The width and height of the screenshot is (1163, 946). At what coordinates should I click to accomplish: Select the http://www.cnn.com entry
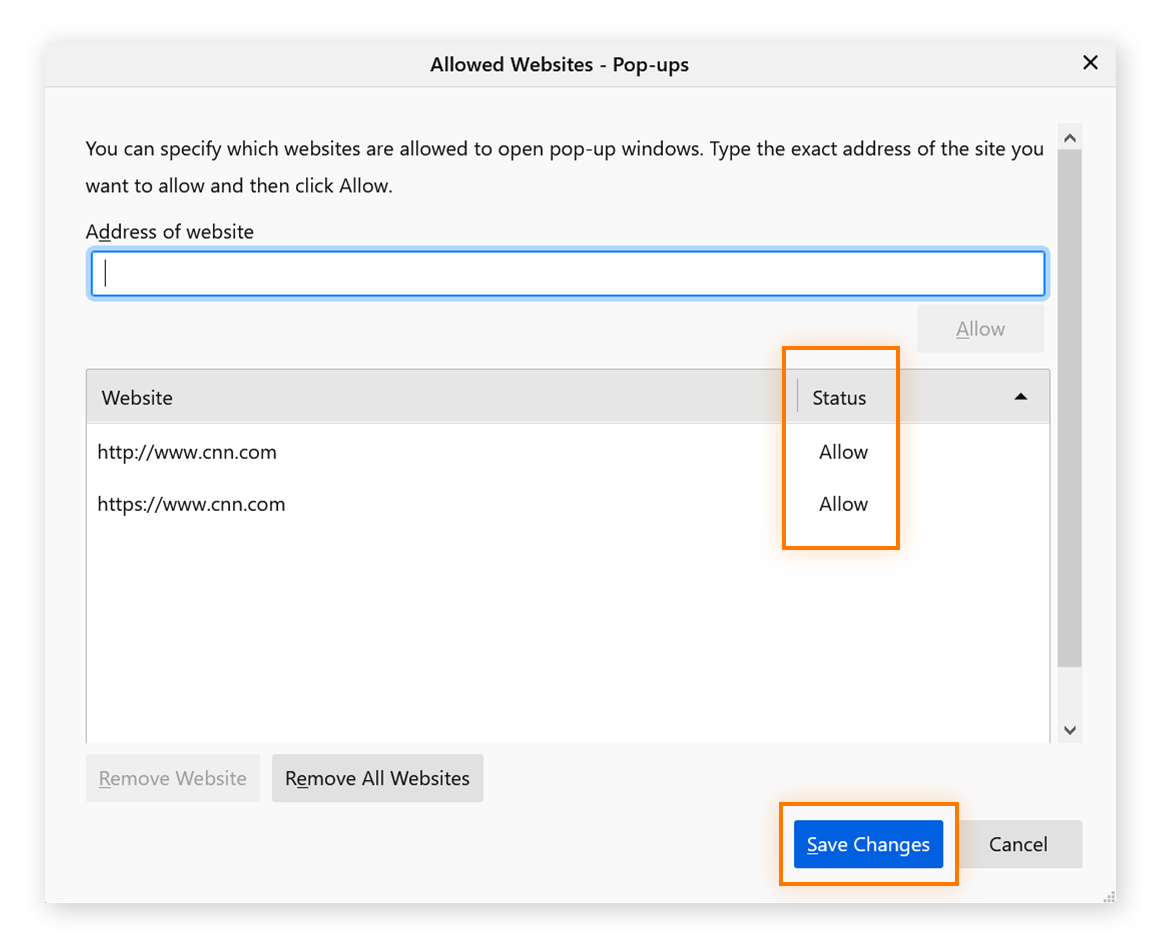(187, 452)
